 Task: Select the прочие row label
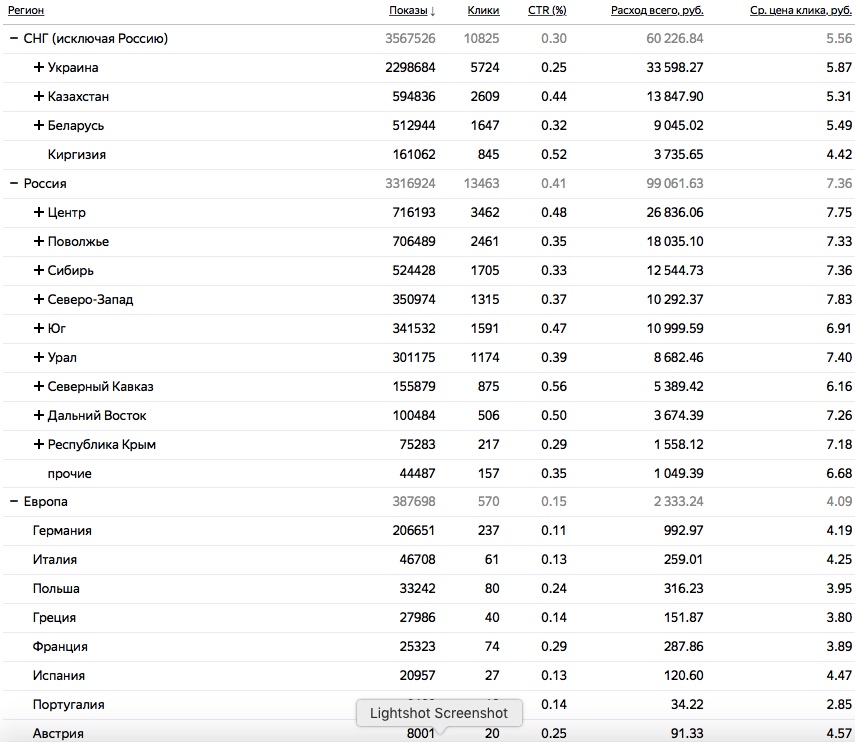(x=69, y=473)
